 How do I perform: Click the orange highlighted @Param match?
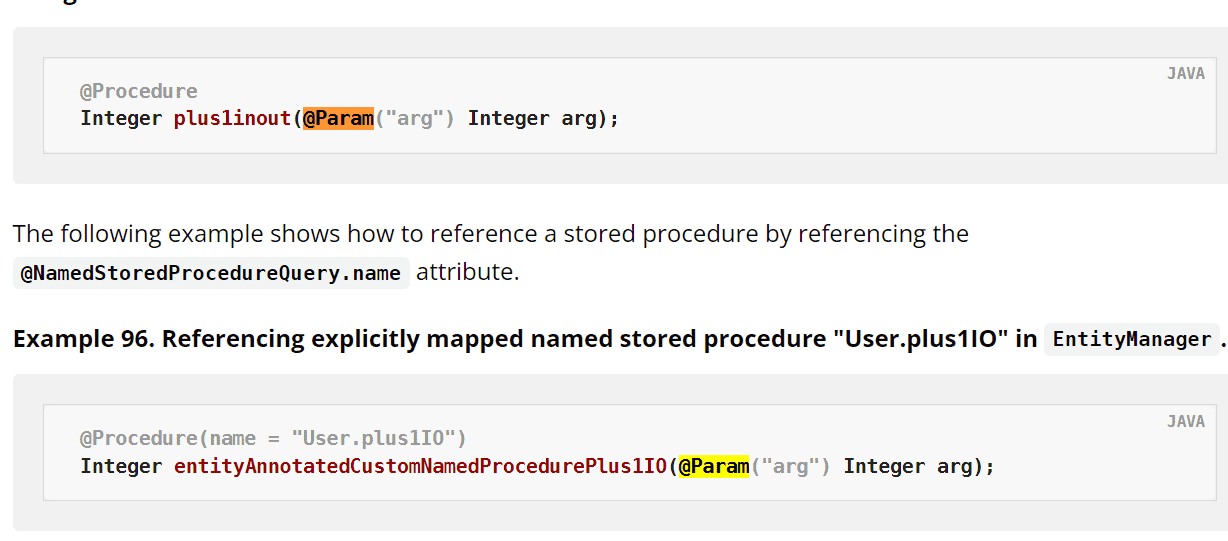click(338, 118)
